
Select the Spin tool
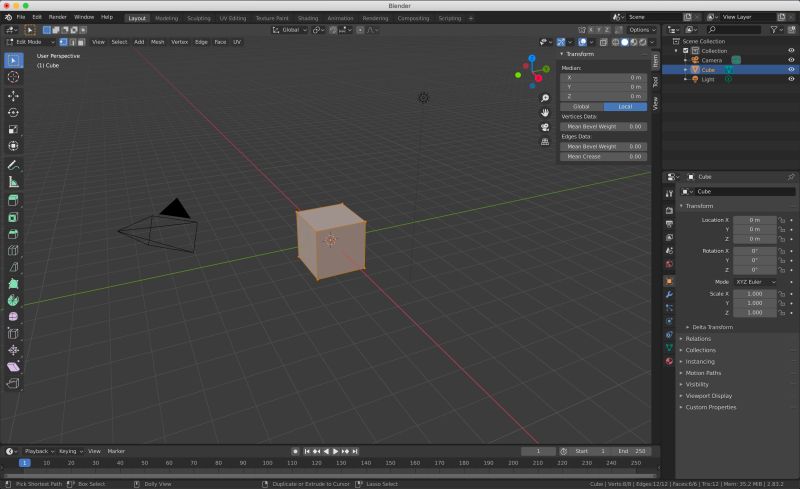(x=13, y=300)
